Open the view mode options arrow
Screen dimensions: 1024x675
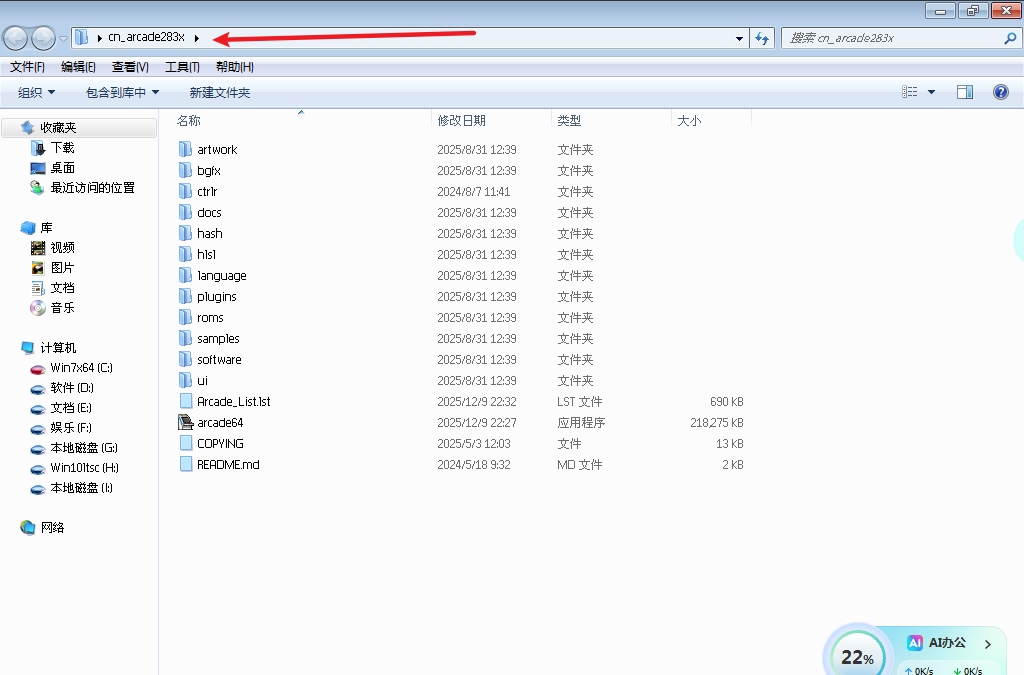point(932,92)
